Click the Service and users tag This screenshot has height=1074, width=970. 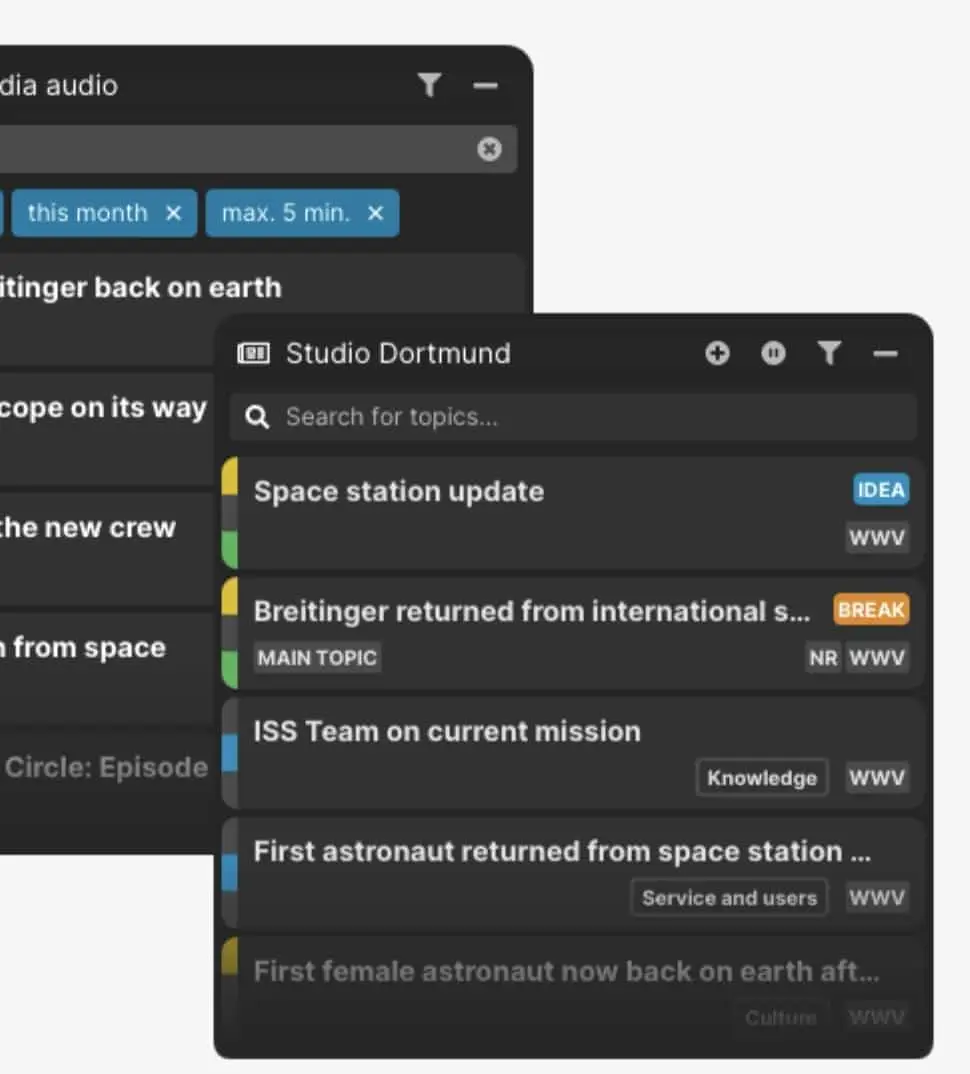[x=729, y=898]
